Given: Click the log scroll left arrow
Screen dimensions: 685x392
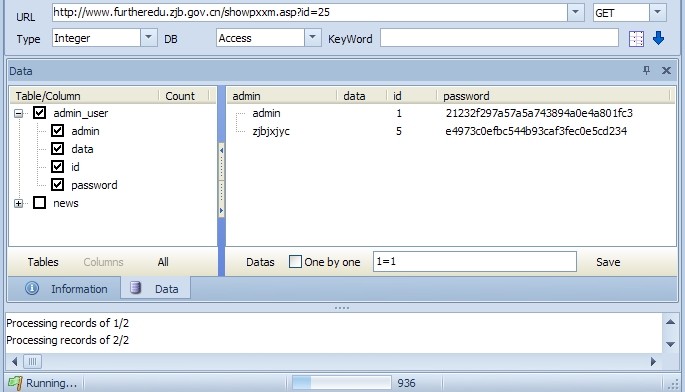Looking at the screenshot, I should (x=14, y=361).
